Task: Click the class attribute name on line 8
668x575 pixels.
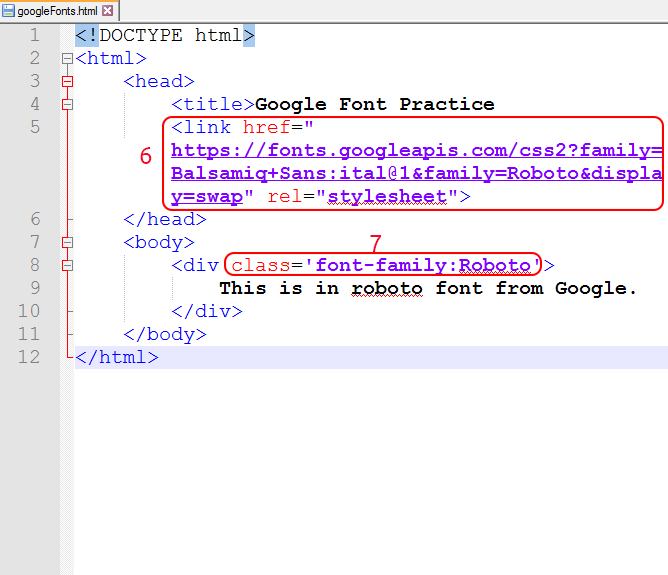Action: tap(261, 265)
